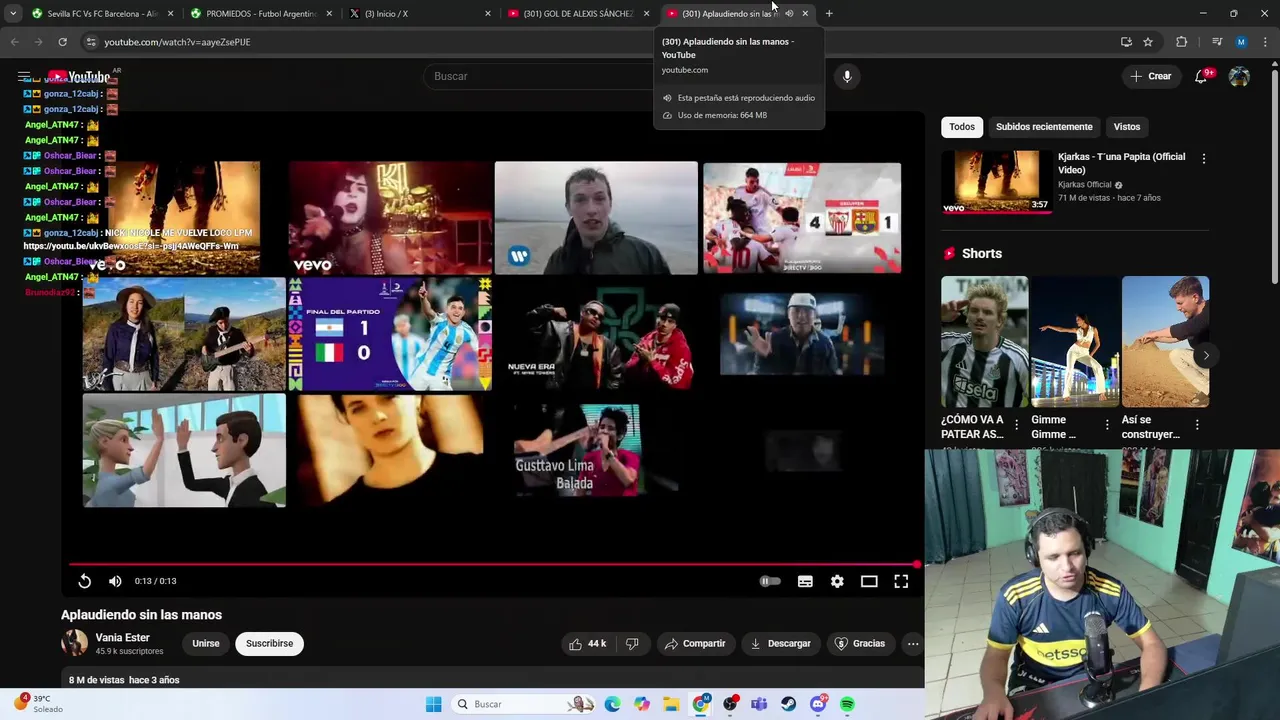Reload the page
Viewport: 1280px width, 720px height.
[62, 42]
